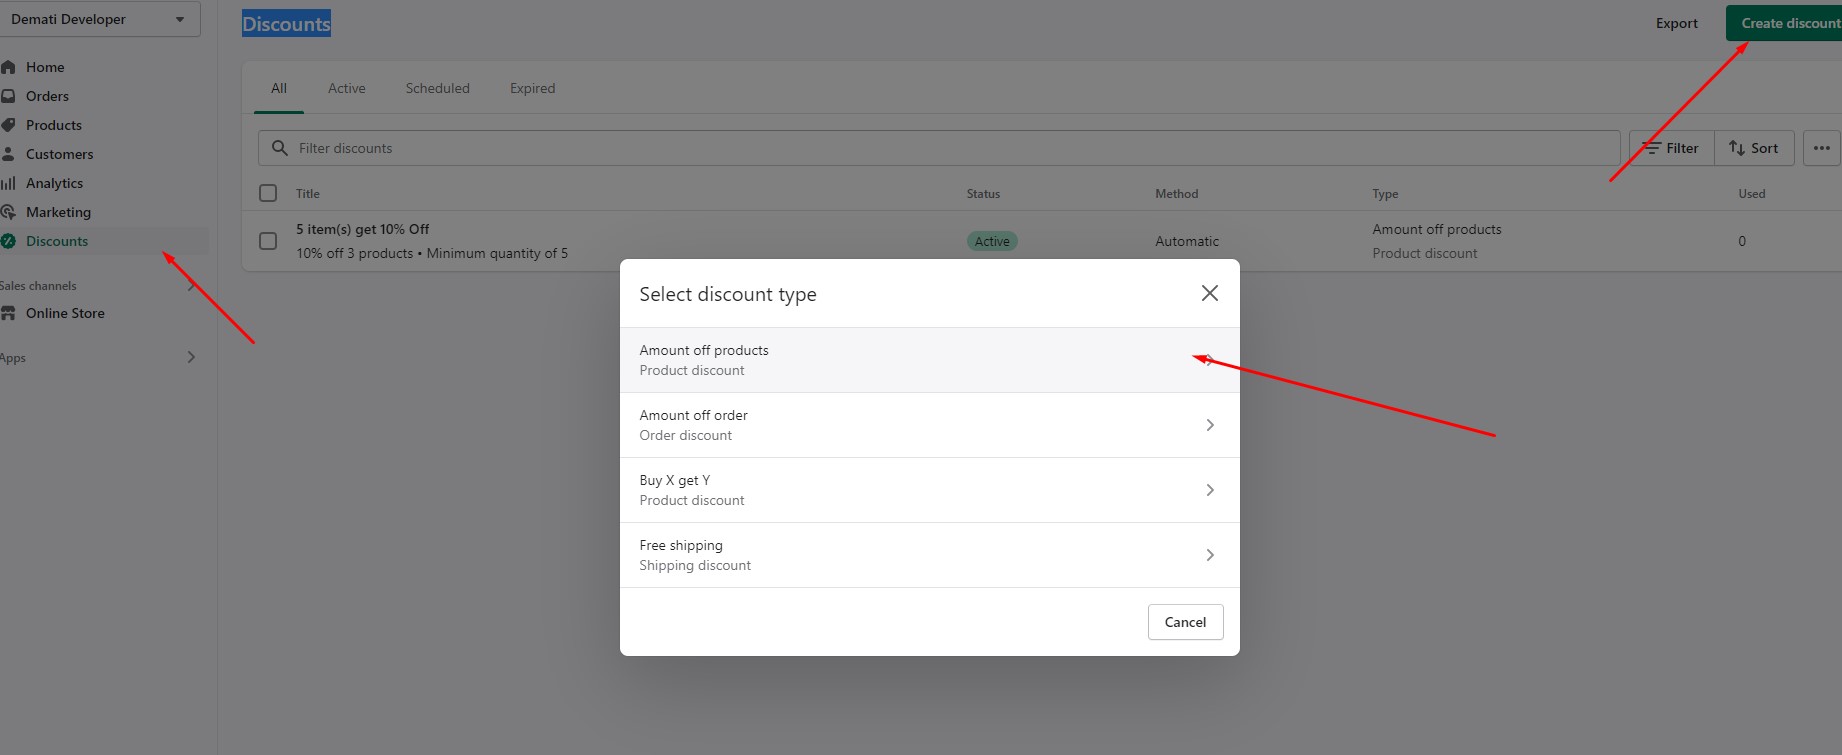This screenshot has height=755, width=1842.
Task: Expand the Demati Developer store dropdown
Action: coord(100,19)
